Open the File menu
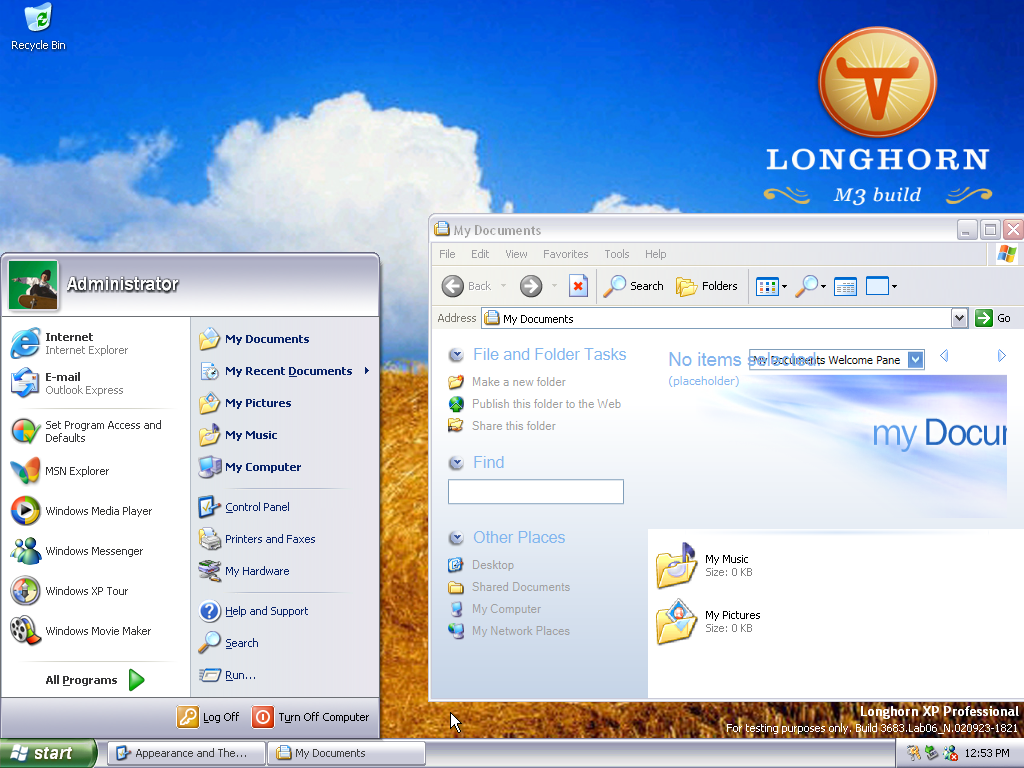 click(x=447, y=254)
